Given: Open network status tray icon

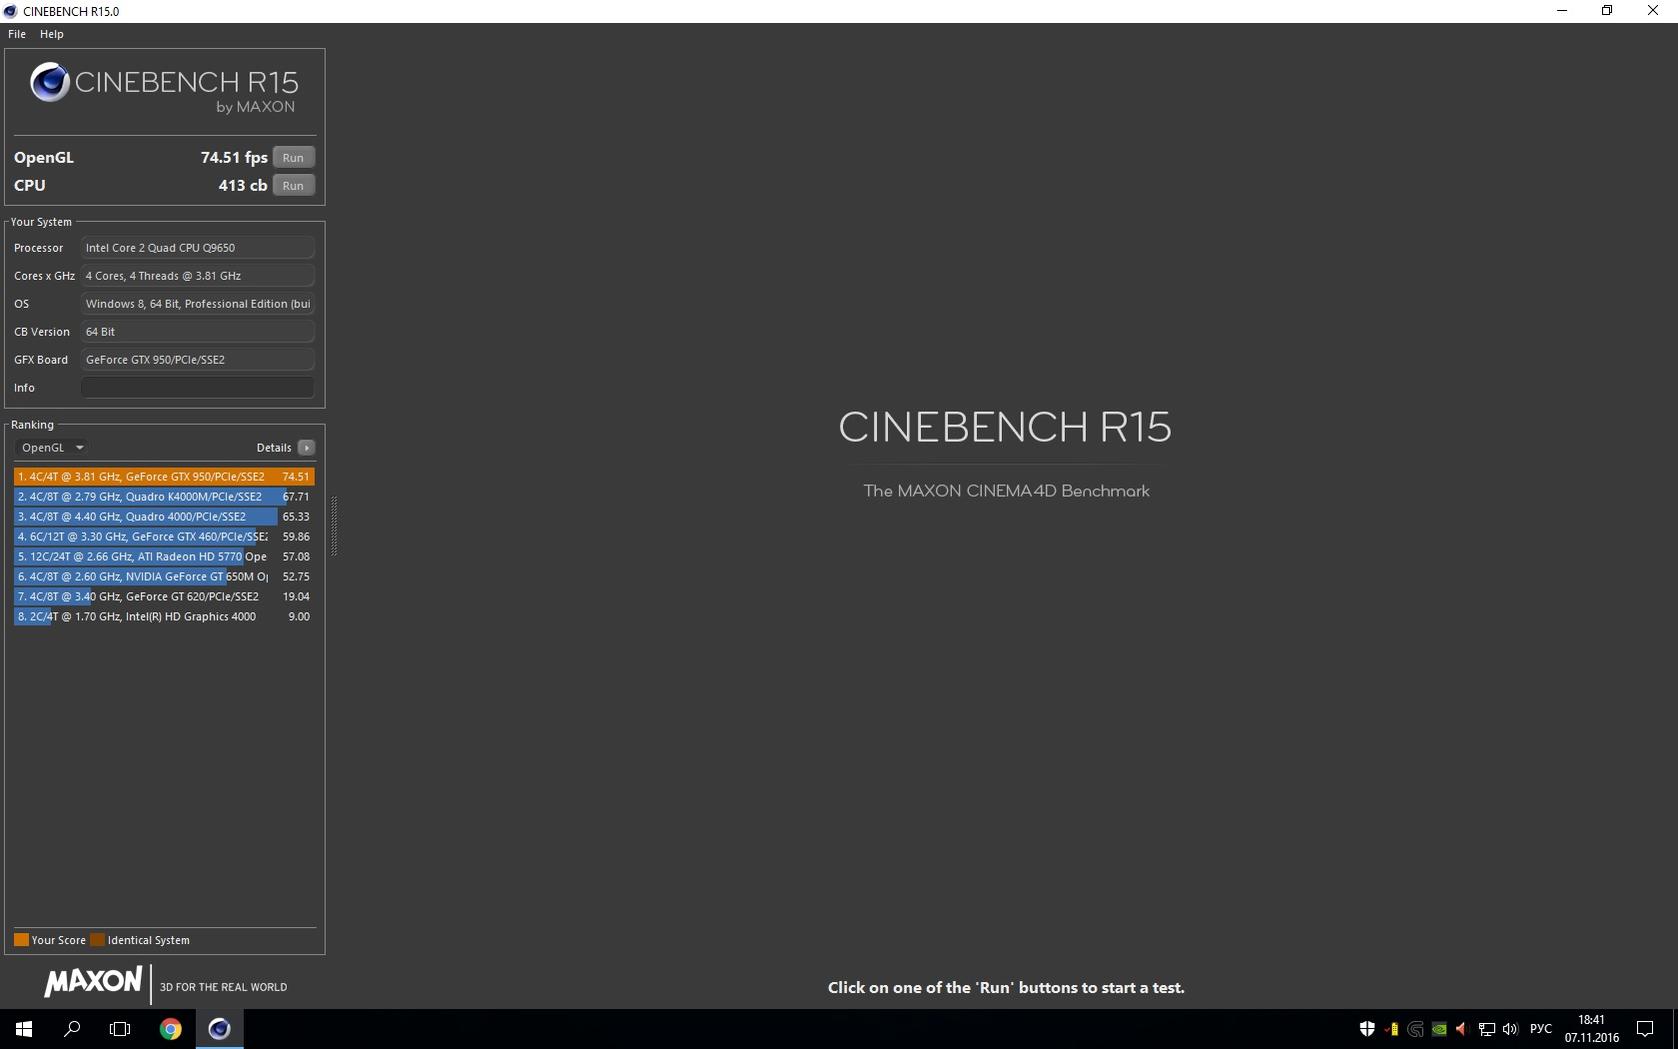Looking at the screenshot, I should click(1486, 1029).
